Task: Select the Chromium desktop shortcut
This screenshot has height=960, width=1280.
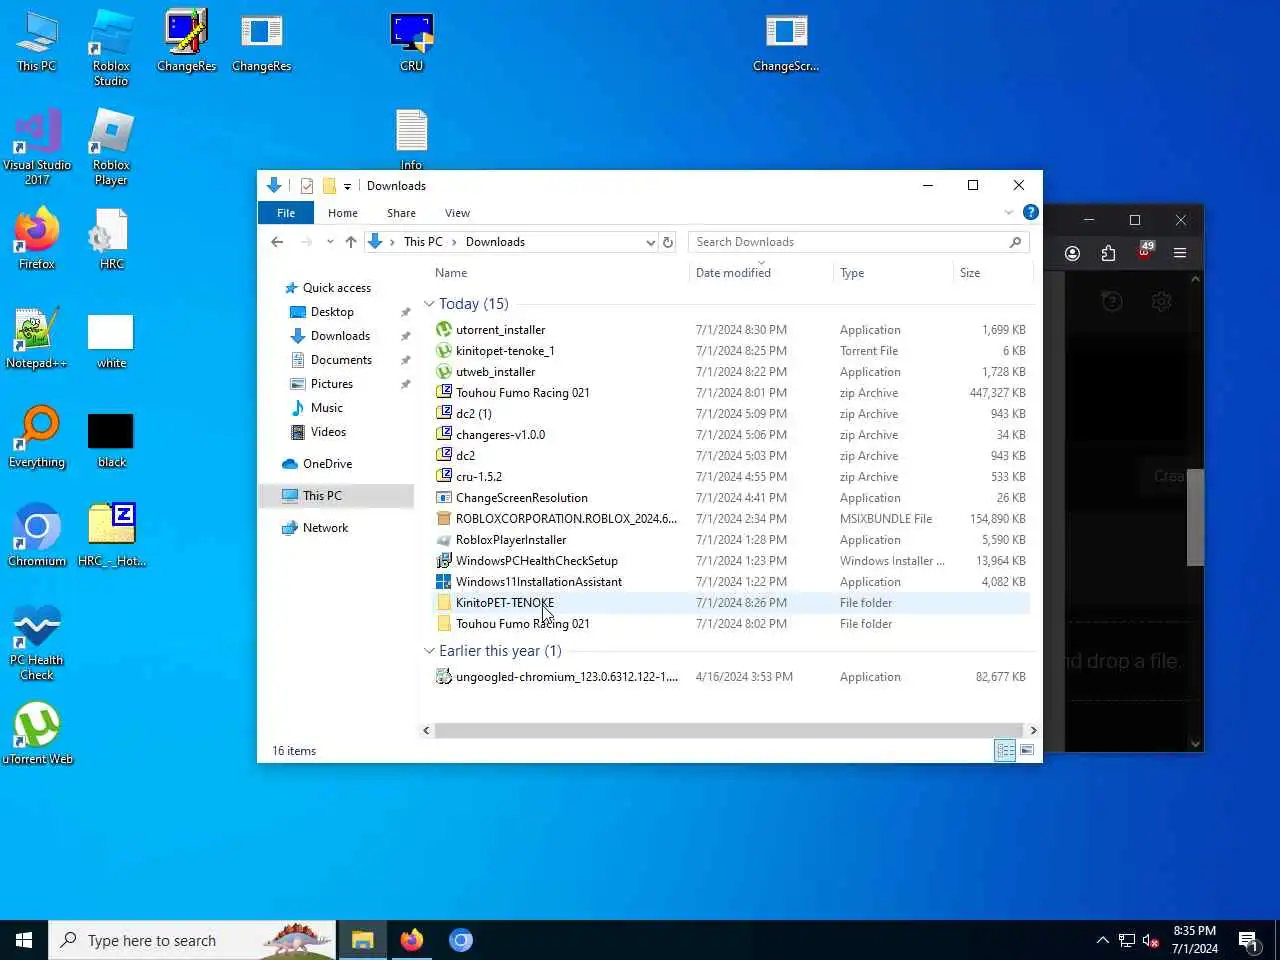Action: 37,536
